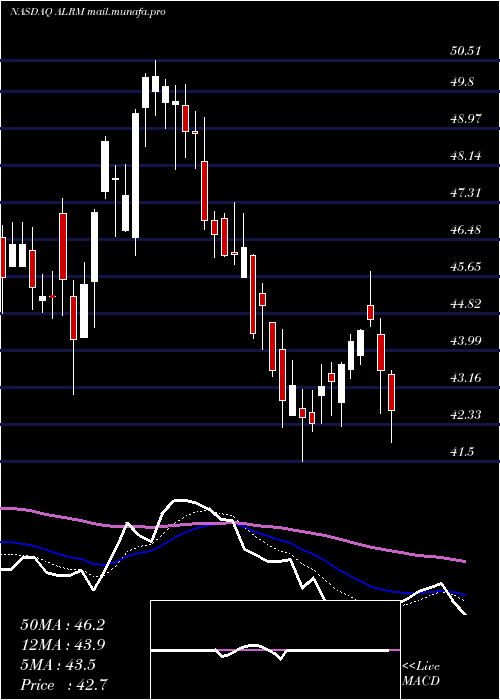Click the Price : 42.7 readout

pos(63,685)
